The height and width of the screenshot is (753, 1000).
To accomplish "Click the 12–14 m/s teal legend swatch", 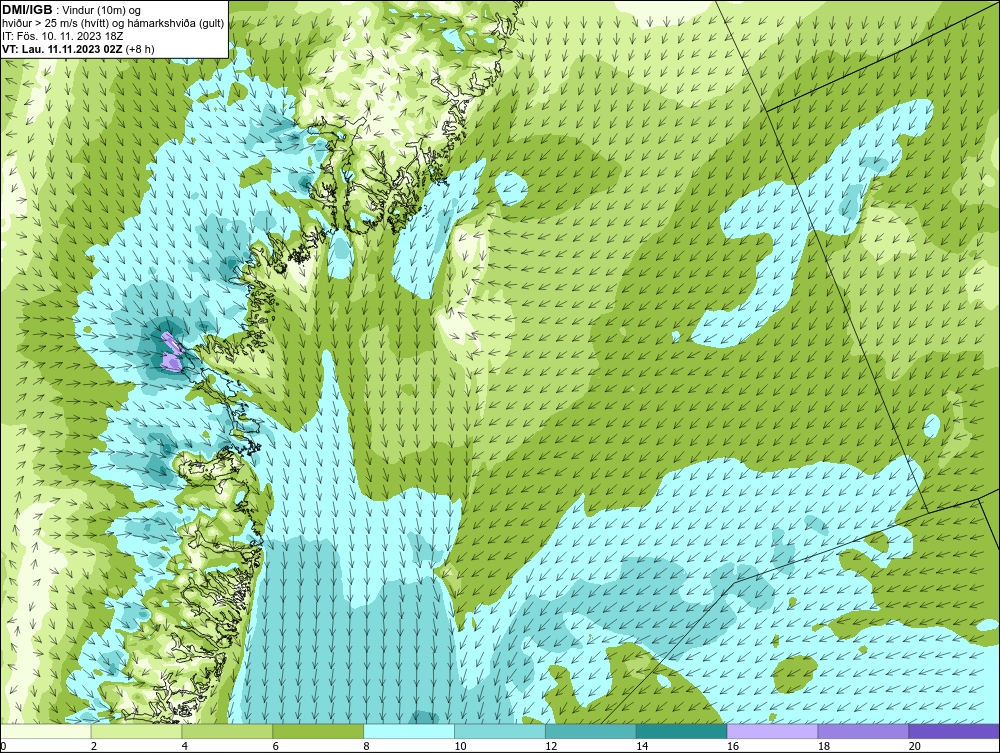I will [591, 731].
